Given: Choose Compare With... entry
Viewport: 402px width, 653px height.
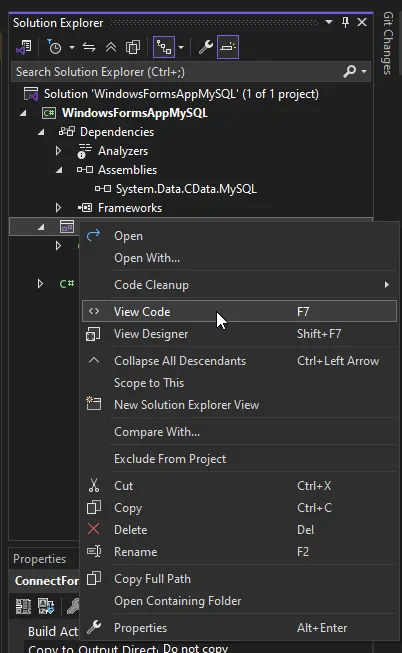Looking at the screenshot, I should (239, 432).
